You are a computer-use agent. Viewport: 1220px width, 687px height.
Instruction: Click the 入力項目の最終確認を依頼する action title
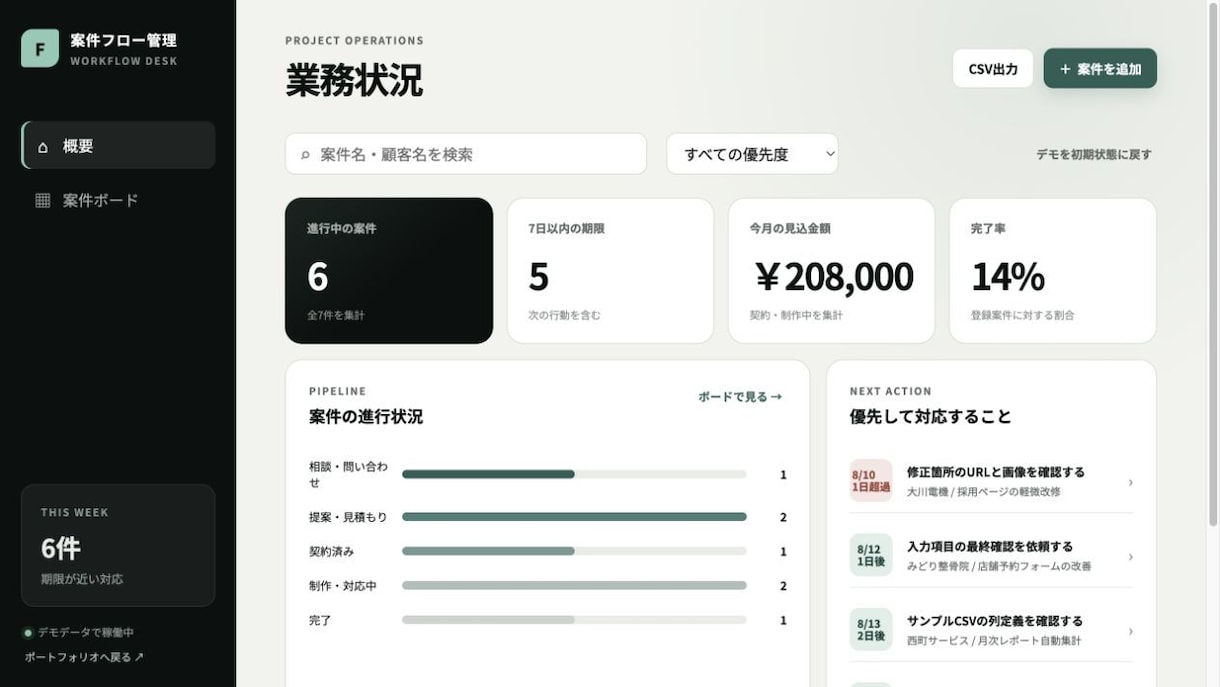point(990,547)
